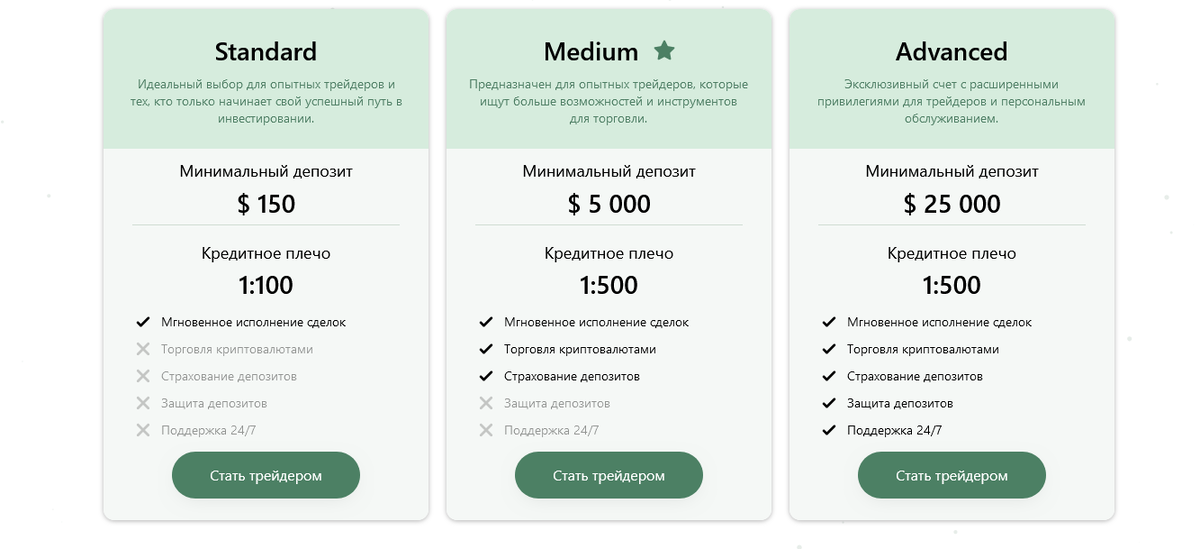Image resolution: width=1200 pixels, height=549 pixels.
Task: Select the Advanced plan heading
Action: click(952, 51)
